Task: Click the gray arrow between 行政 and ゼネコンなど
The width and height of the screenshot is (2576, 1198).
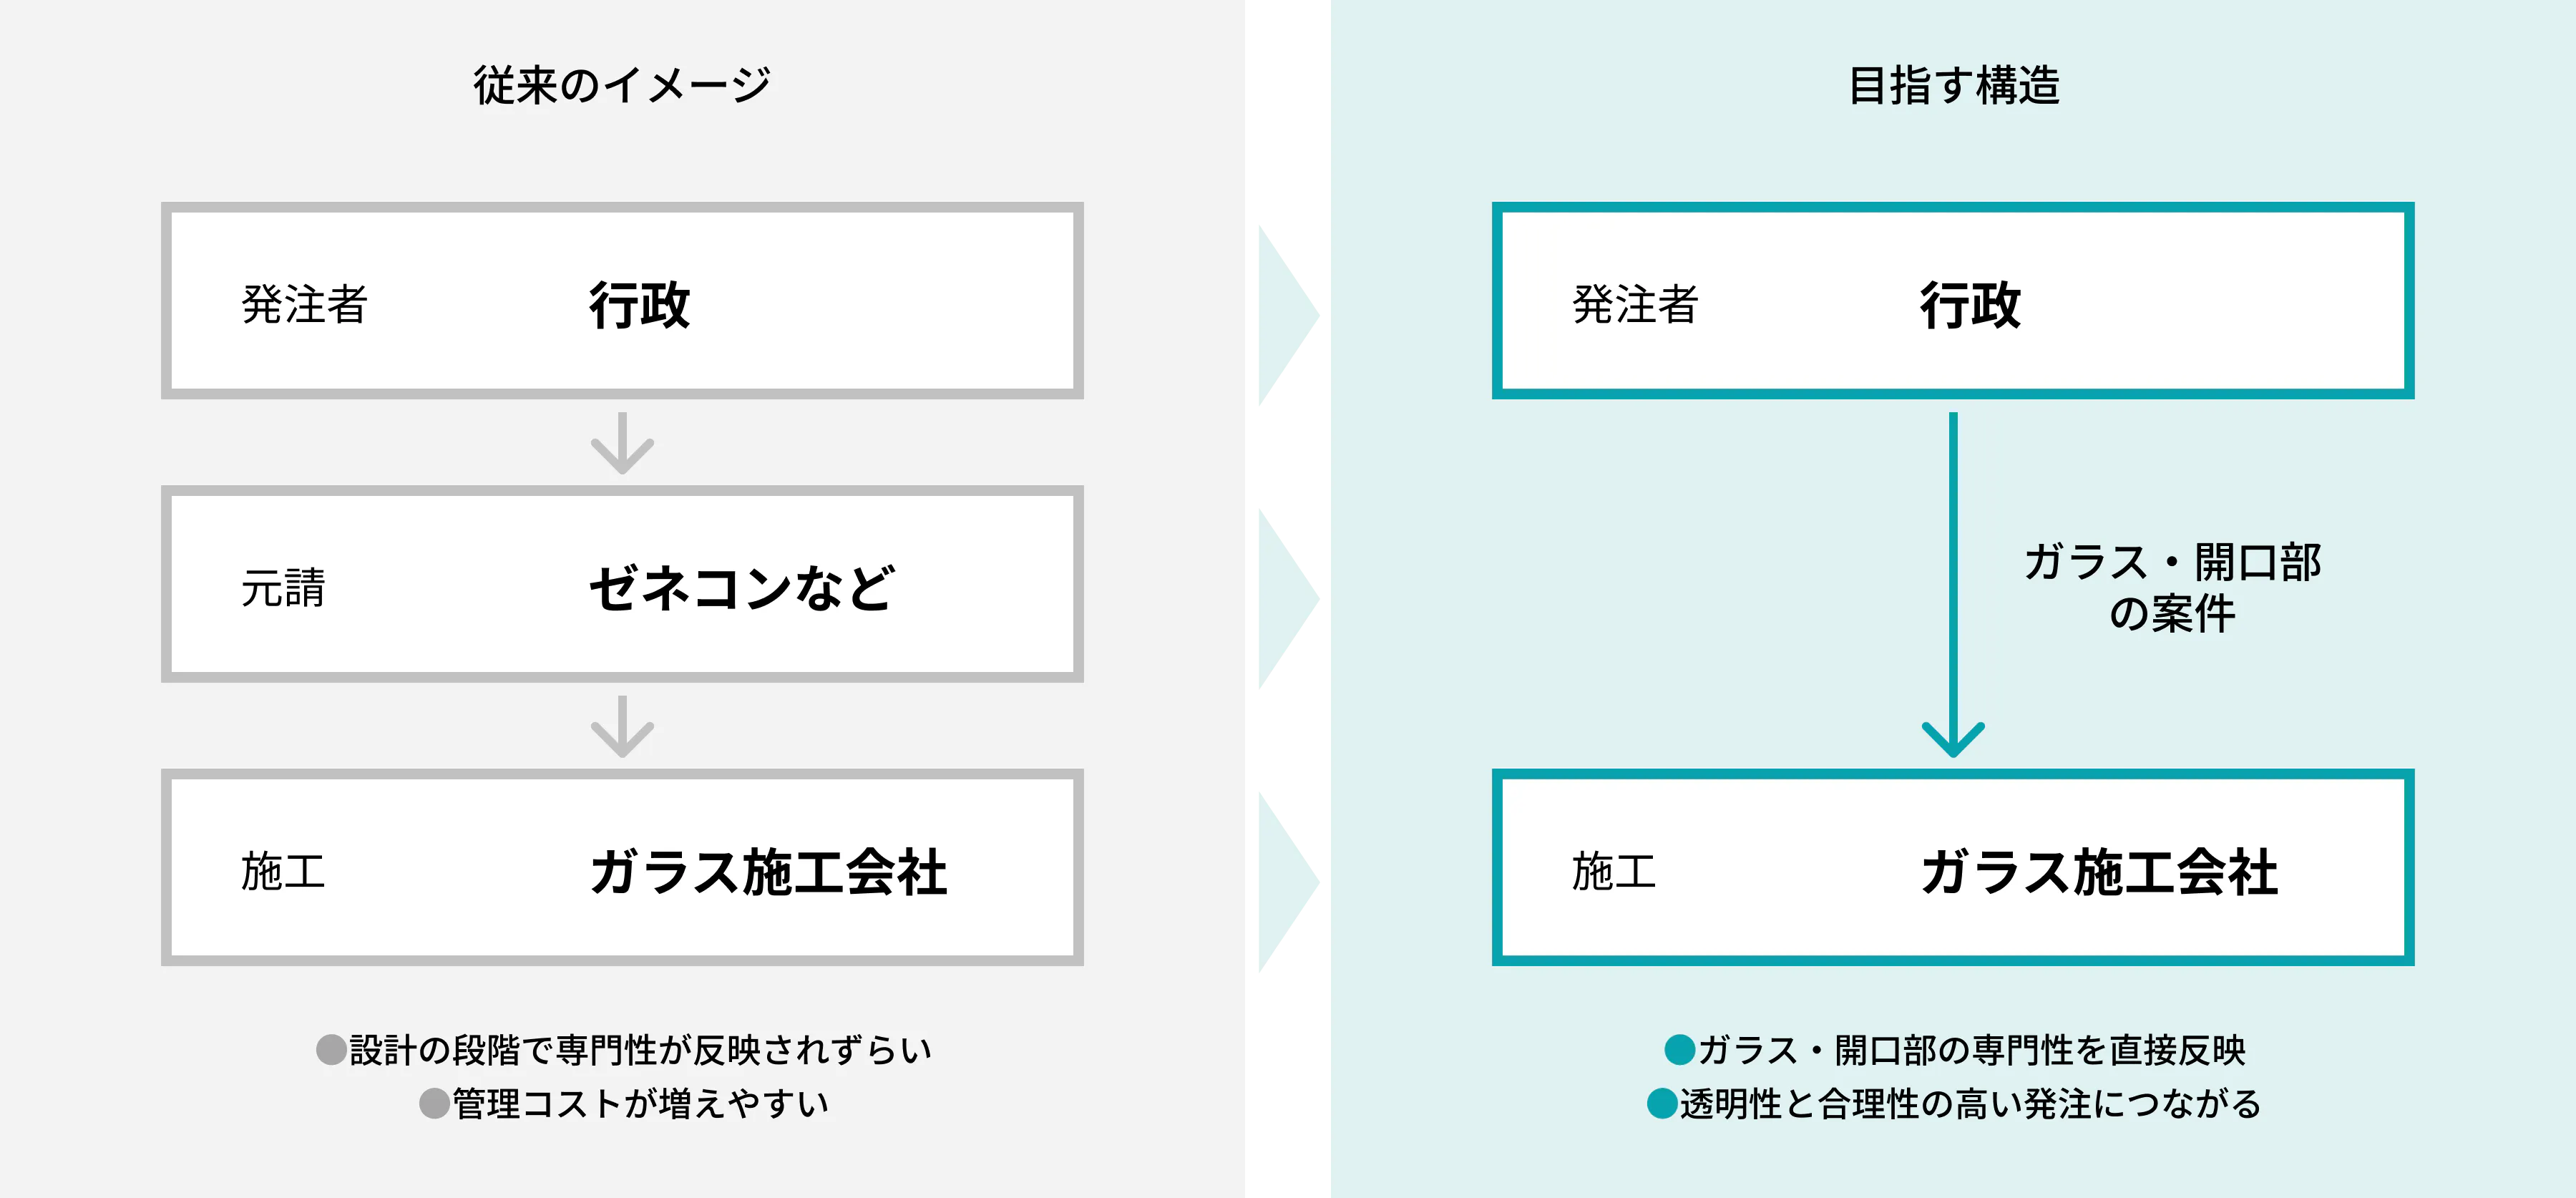Action: click(622, 443)
